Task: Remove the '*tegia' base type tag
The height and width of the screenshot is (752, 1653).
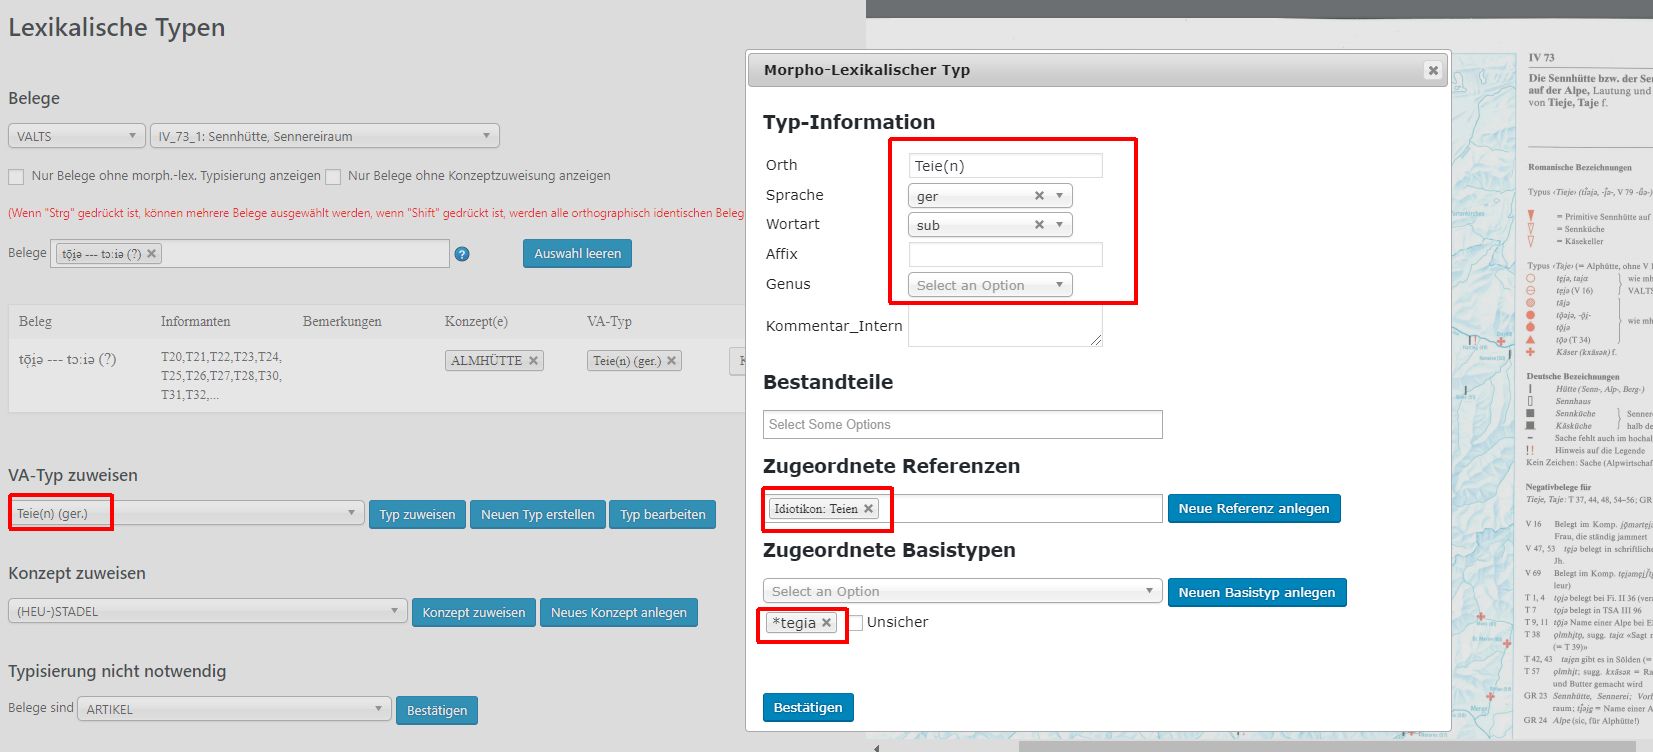Action: [826, 623]
